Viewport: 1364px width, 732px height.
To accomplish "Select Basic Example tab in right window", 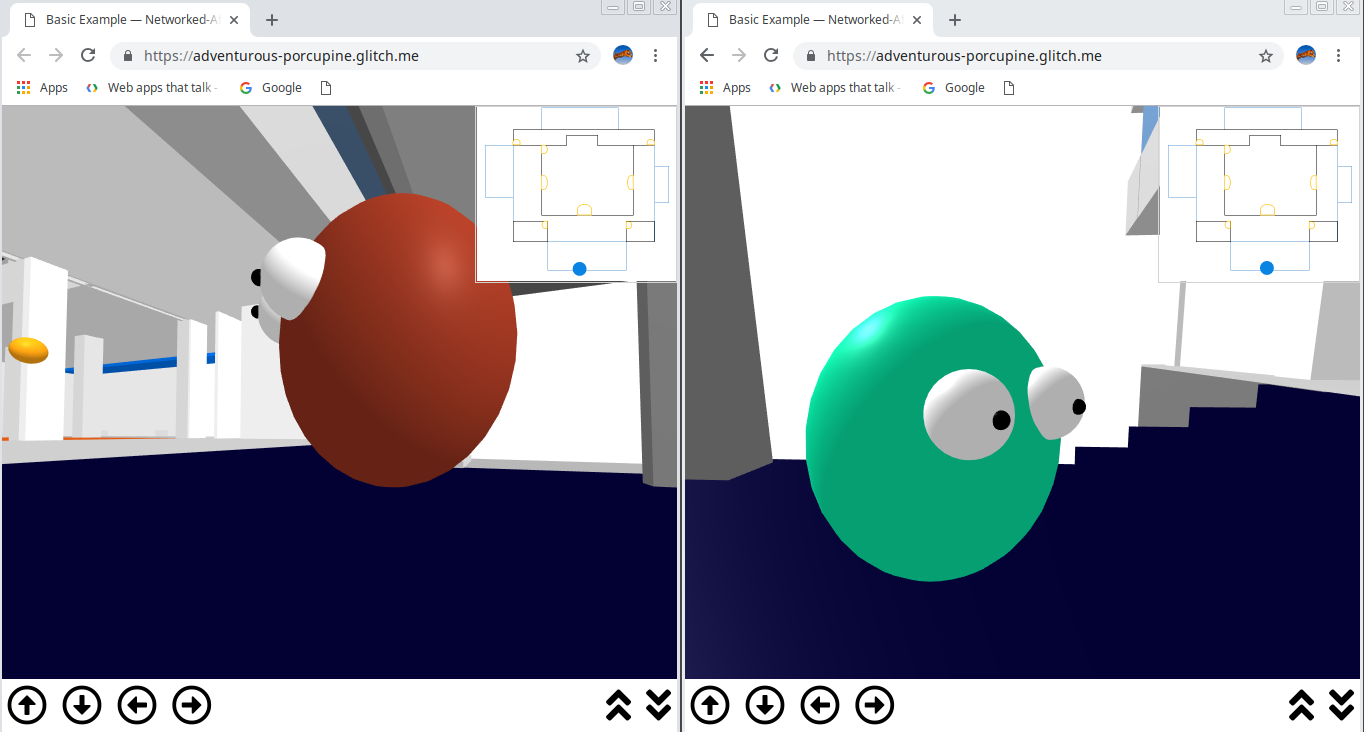I will pyautogui.click(x=811, y=20).
